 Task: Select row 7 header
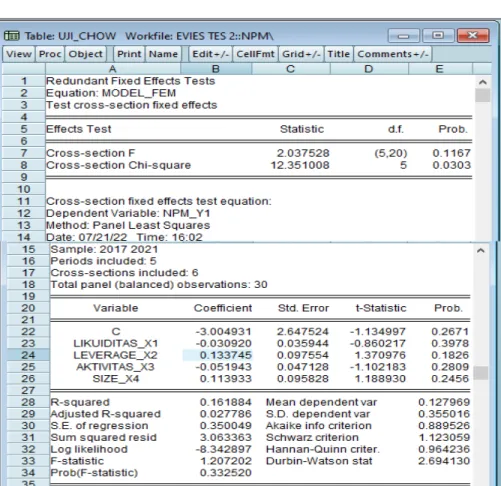(23, 153)
